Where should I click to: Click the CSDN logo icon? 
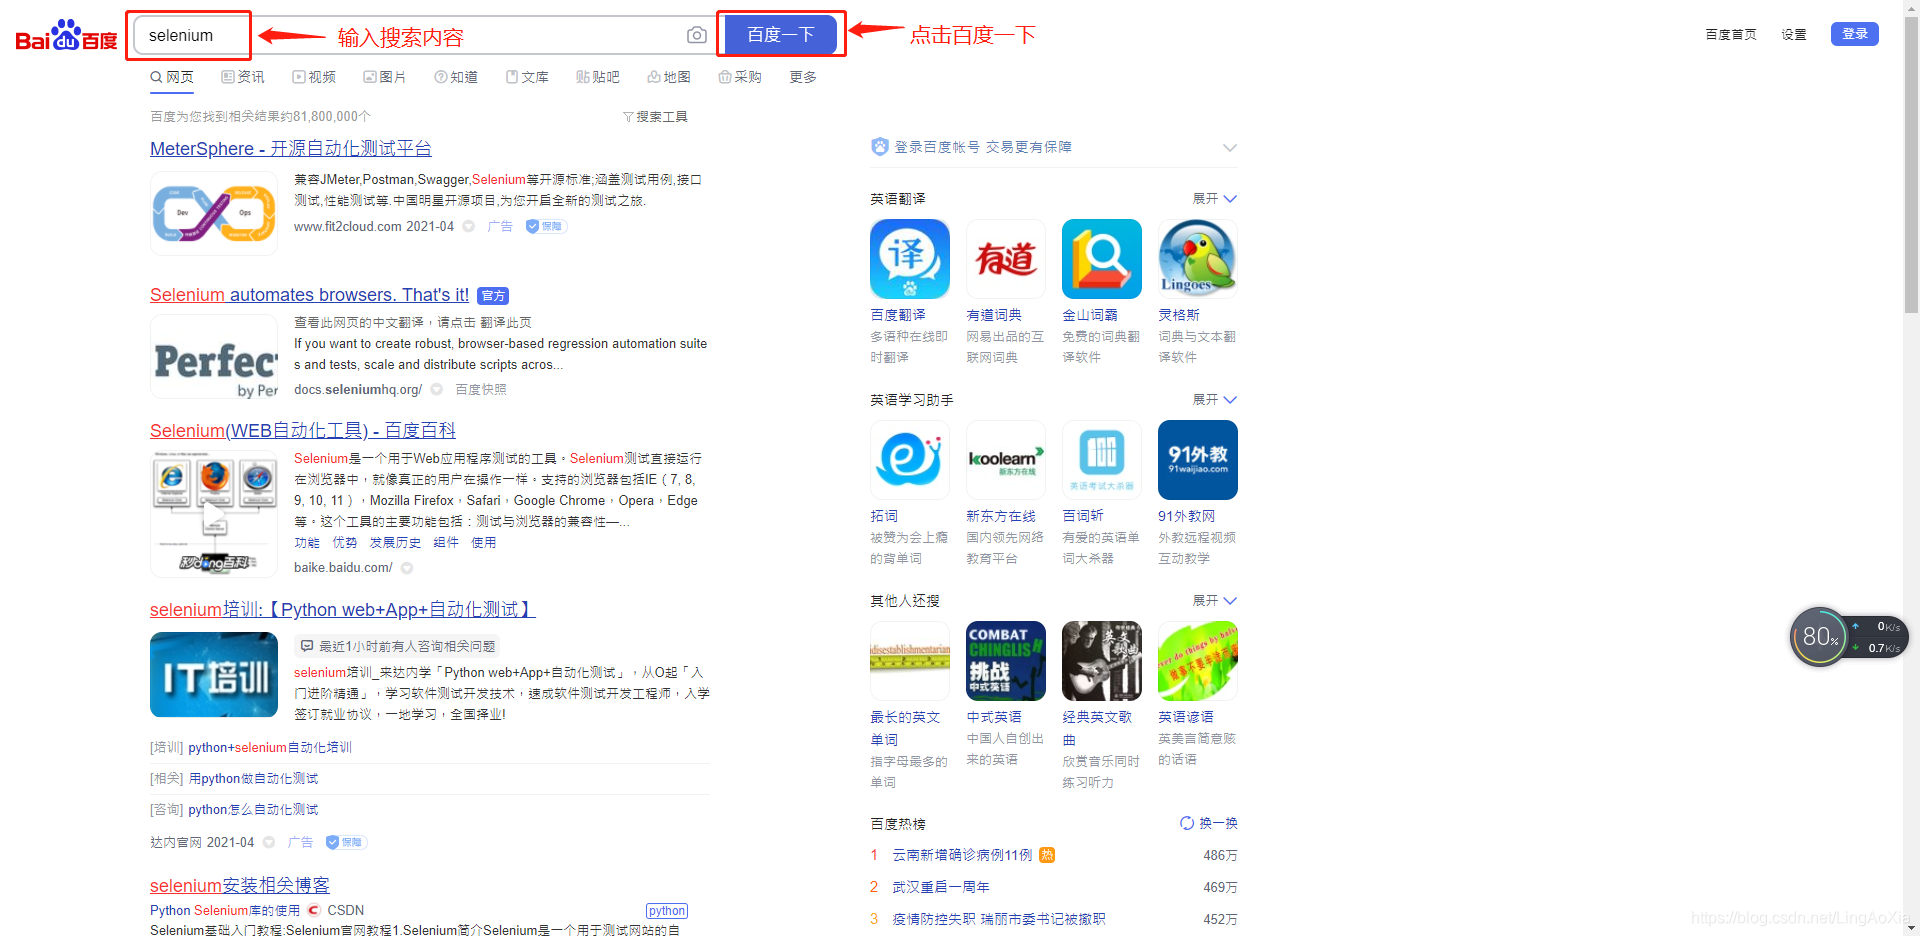[x=314, y=910]
